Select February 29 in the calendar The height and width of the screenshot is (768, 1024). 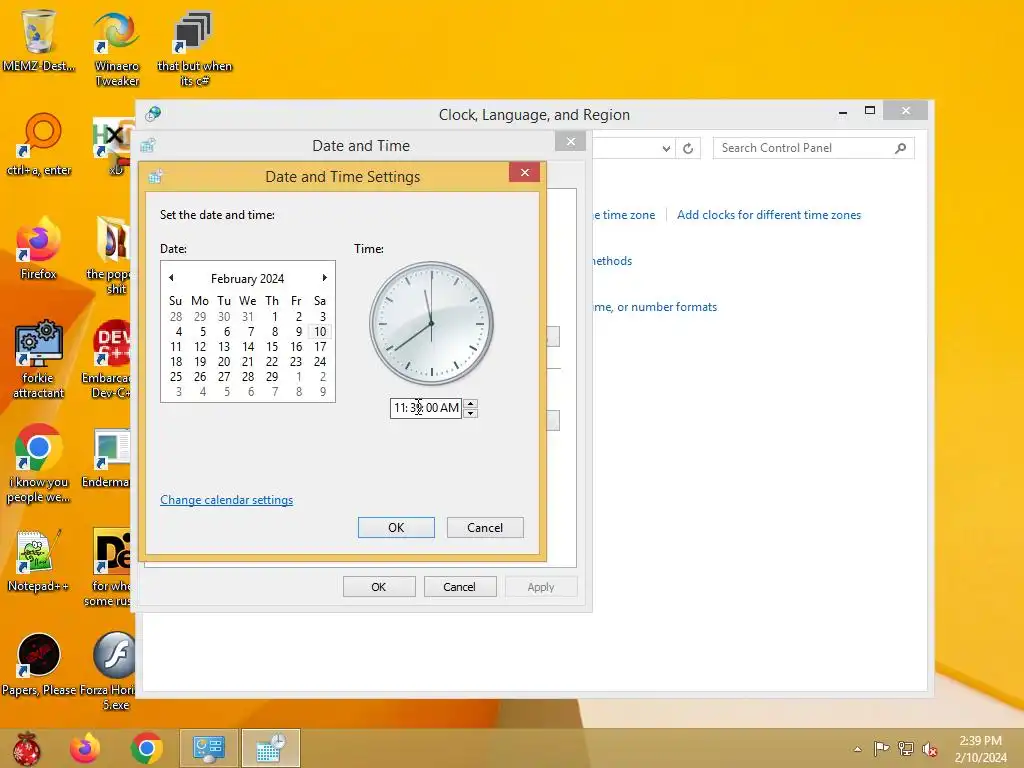click(272, 377)
